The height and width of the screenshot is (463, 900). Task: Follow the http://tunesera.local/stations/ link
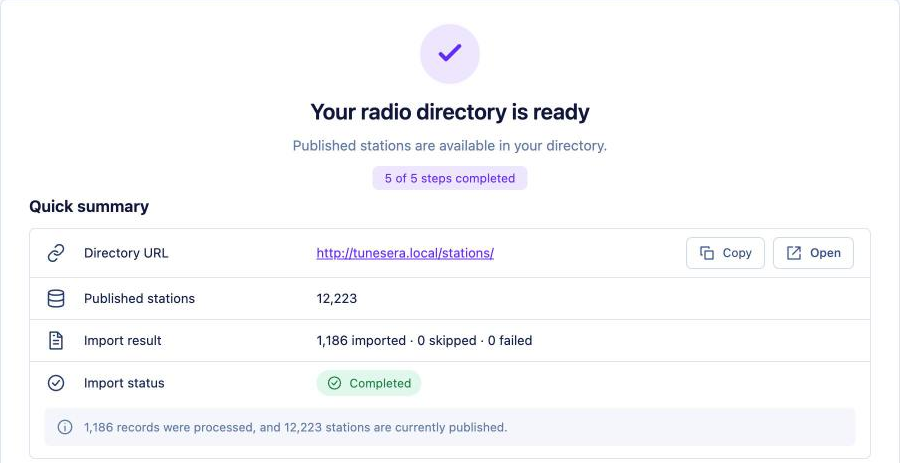[405, 253]
